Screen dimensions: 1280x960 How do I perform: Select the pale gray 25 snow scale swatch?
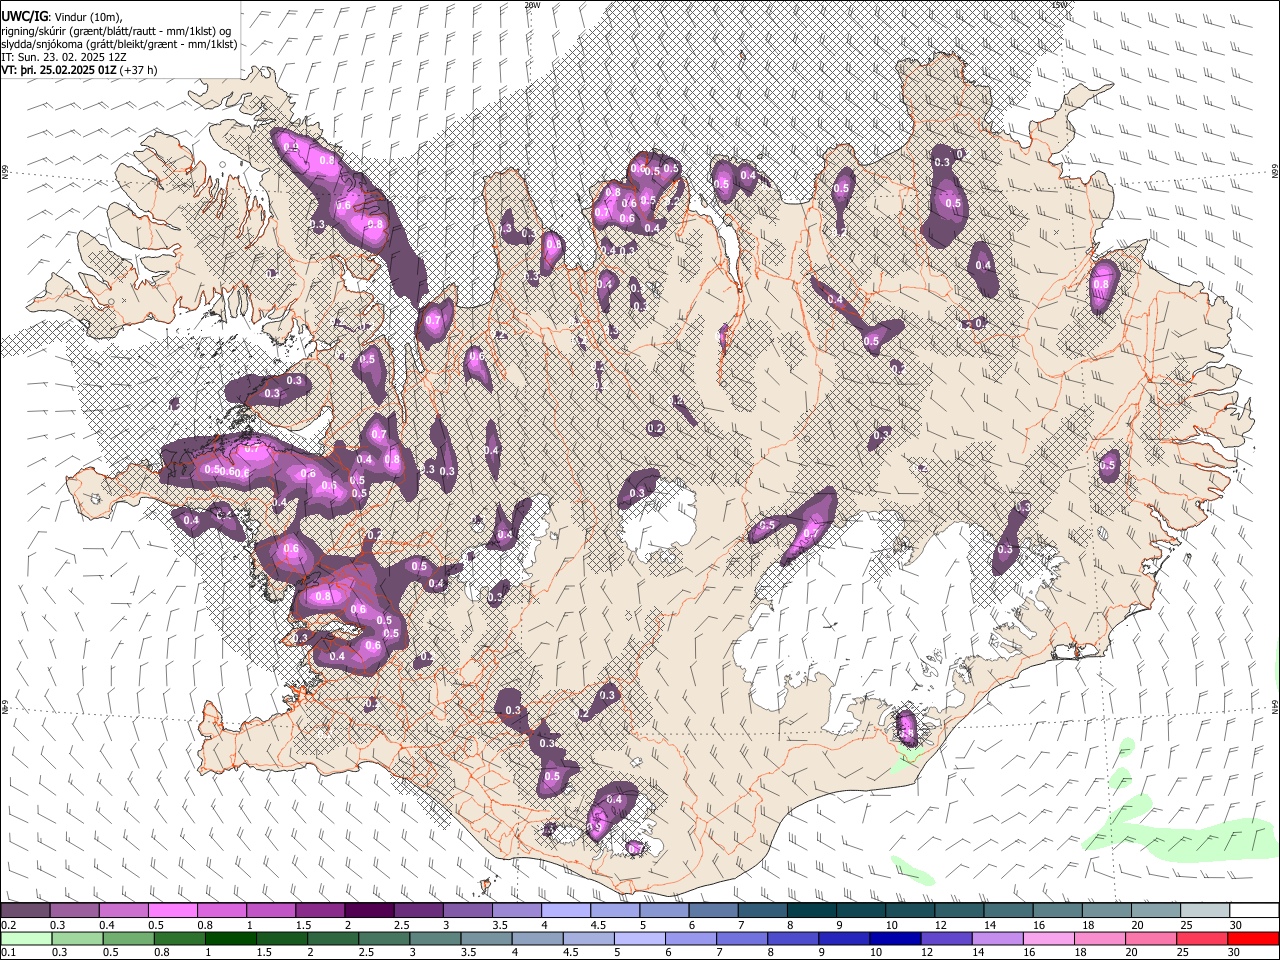1204,911
